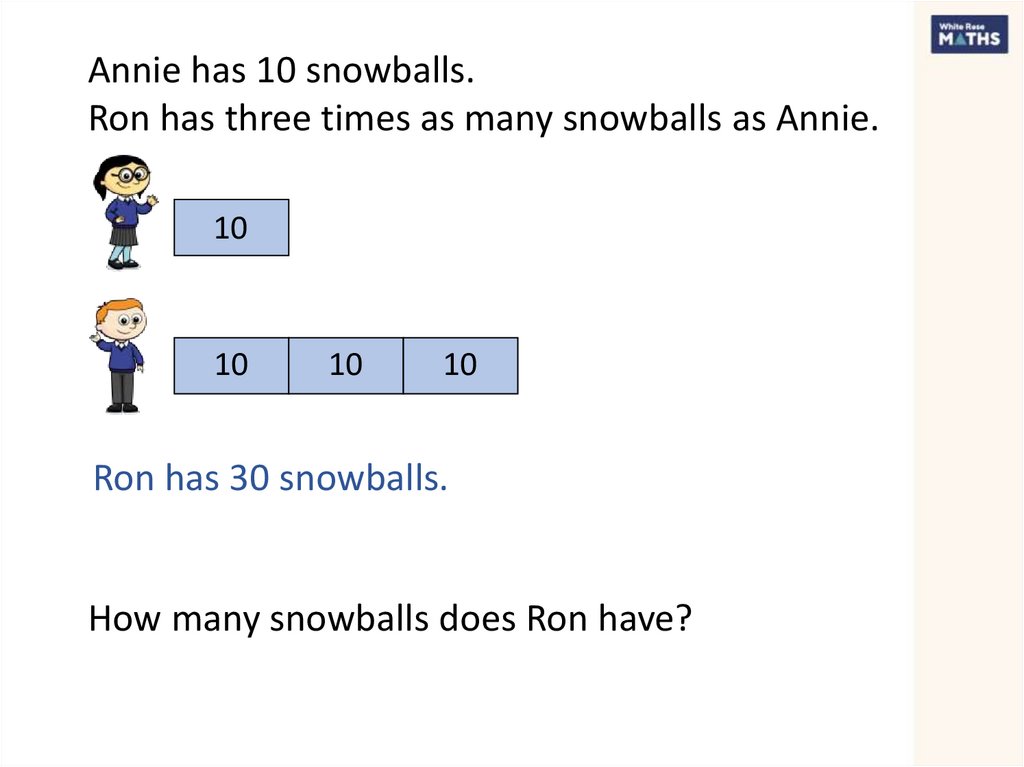Screen dimensions: 1024x767
Task: Click Annie's face with glasses
Action: [x=133, y=174]
